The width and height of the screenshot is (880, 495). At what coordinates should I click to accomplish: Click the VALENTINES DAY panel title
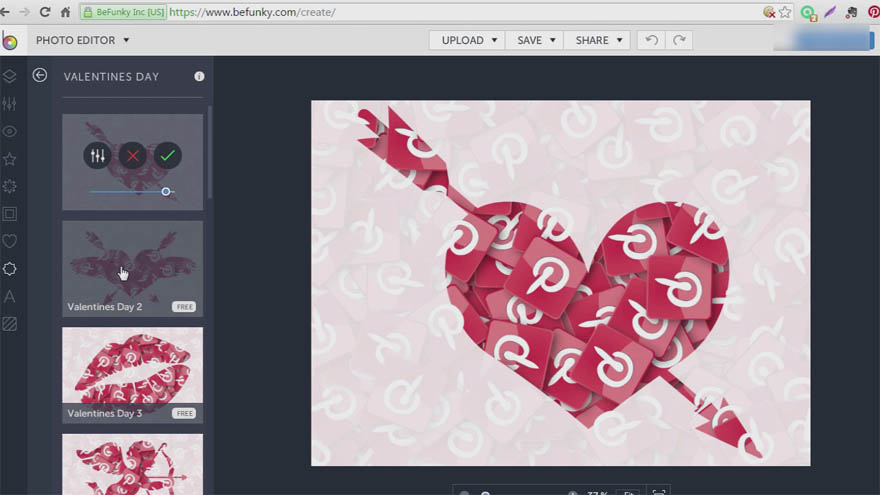111,77
